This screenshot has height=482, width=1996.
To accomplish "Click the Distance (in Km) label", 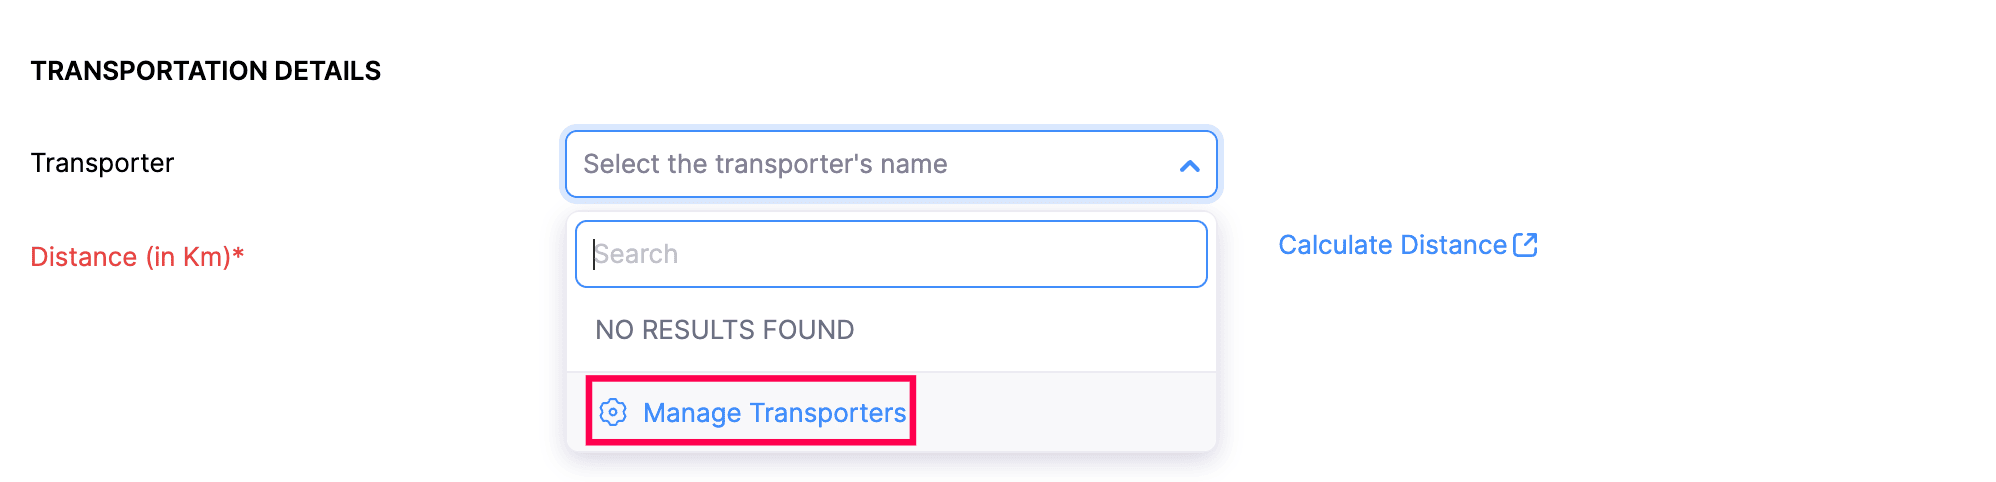I will click(x=130, y=257).
